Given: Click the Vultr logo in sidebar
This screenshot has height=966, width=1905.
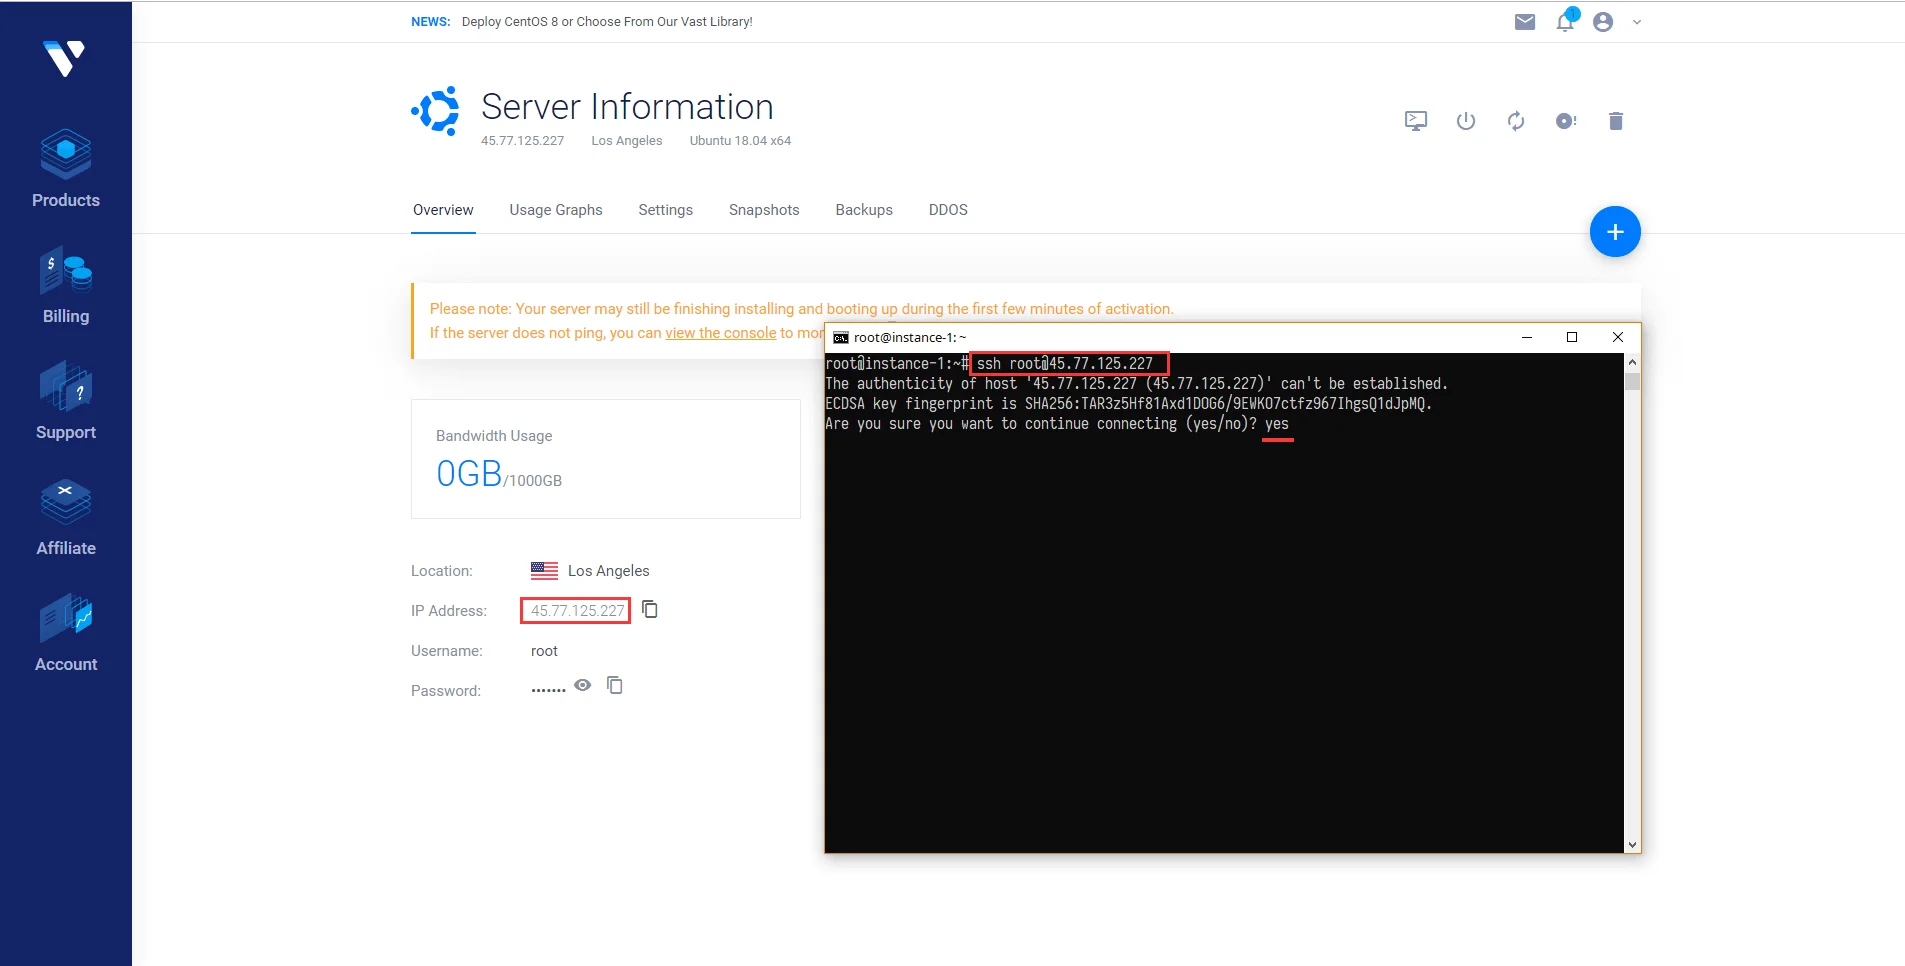Looking at the screenshot, I should click(65, 59).
